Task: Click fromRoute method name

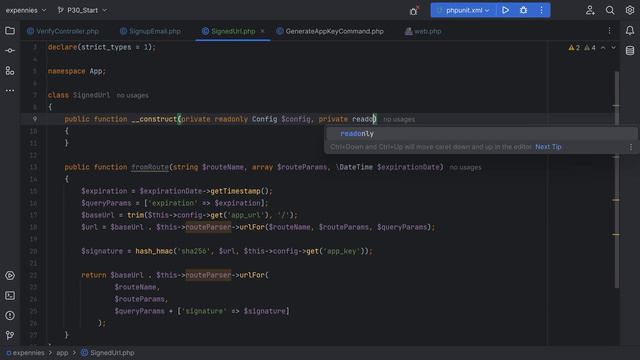Action: (x=150, y=167)
